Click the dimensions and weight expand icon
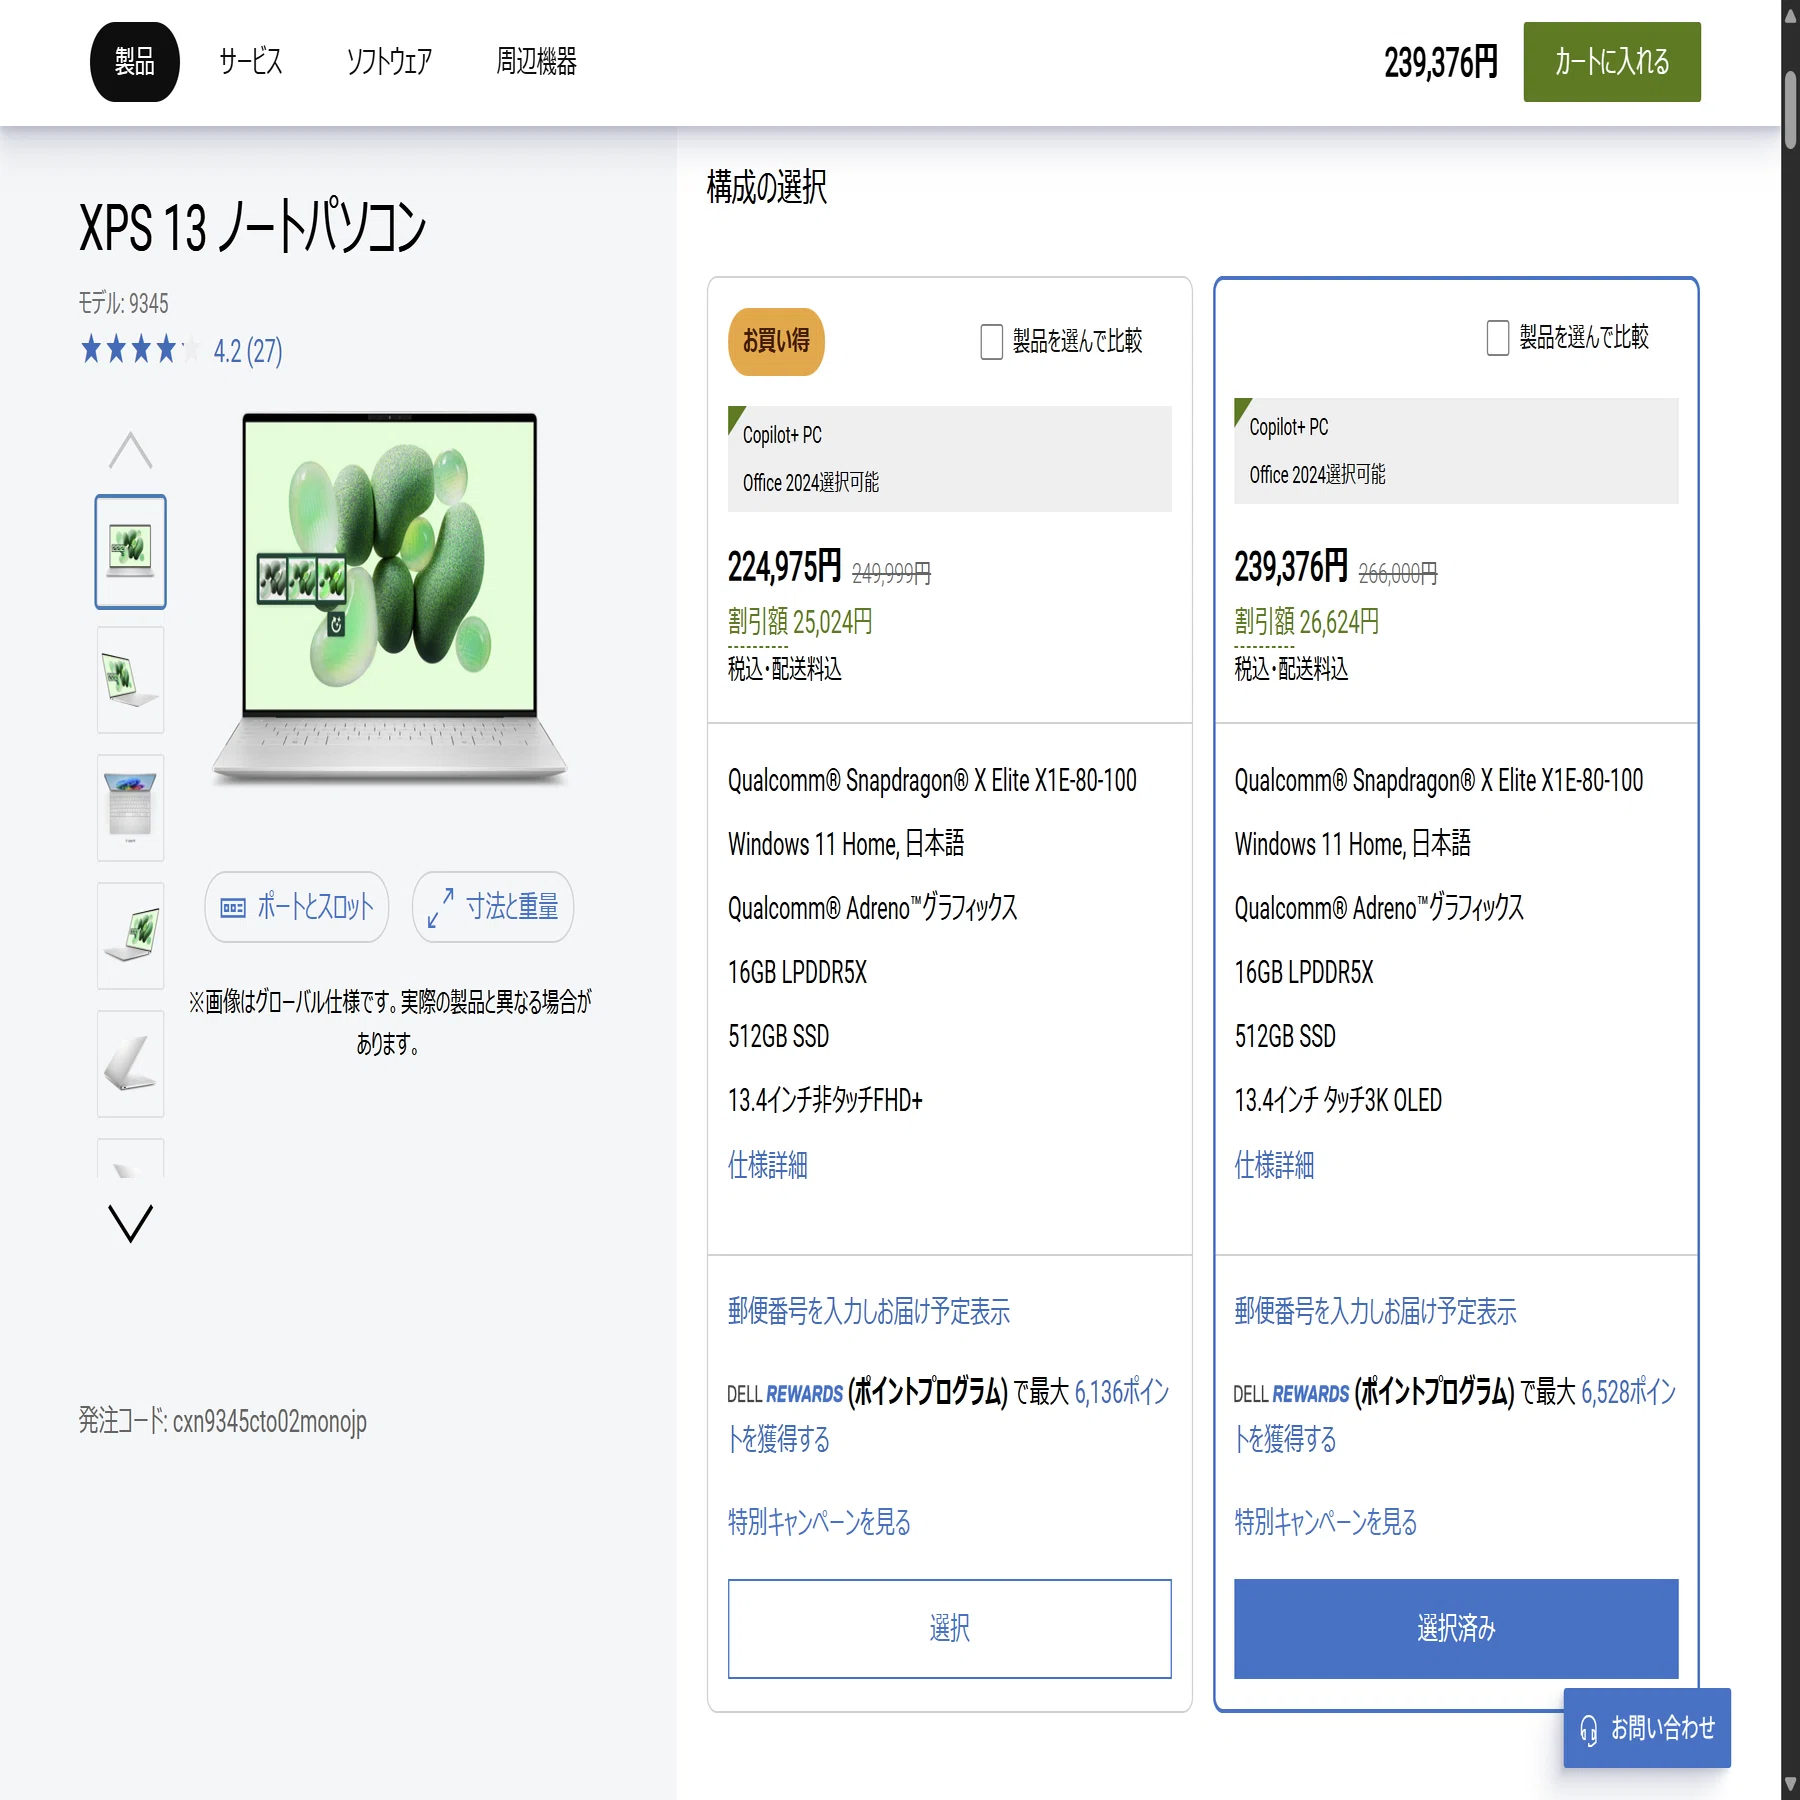 click(x=440, y=908)
